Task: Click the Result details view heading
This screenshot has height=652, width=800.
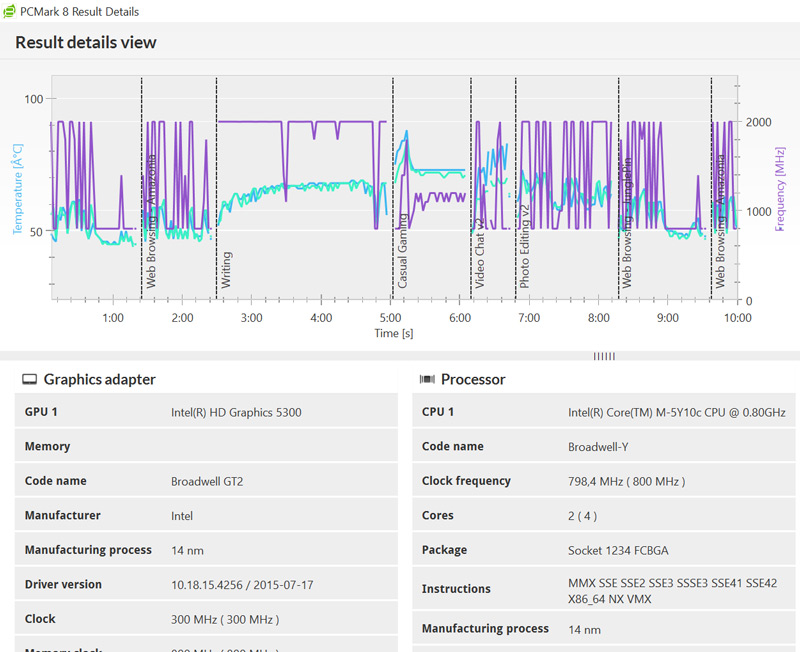Action: (x=86, y=43)
